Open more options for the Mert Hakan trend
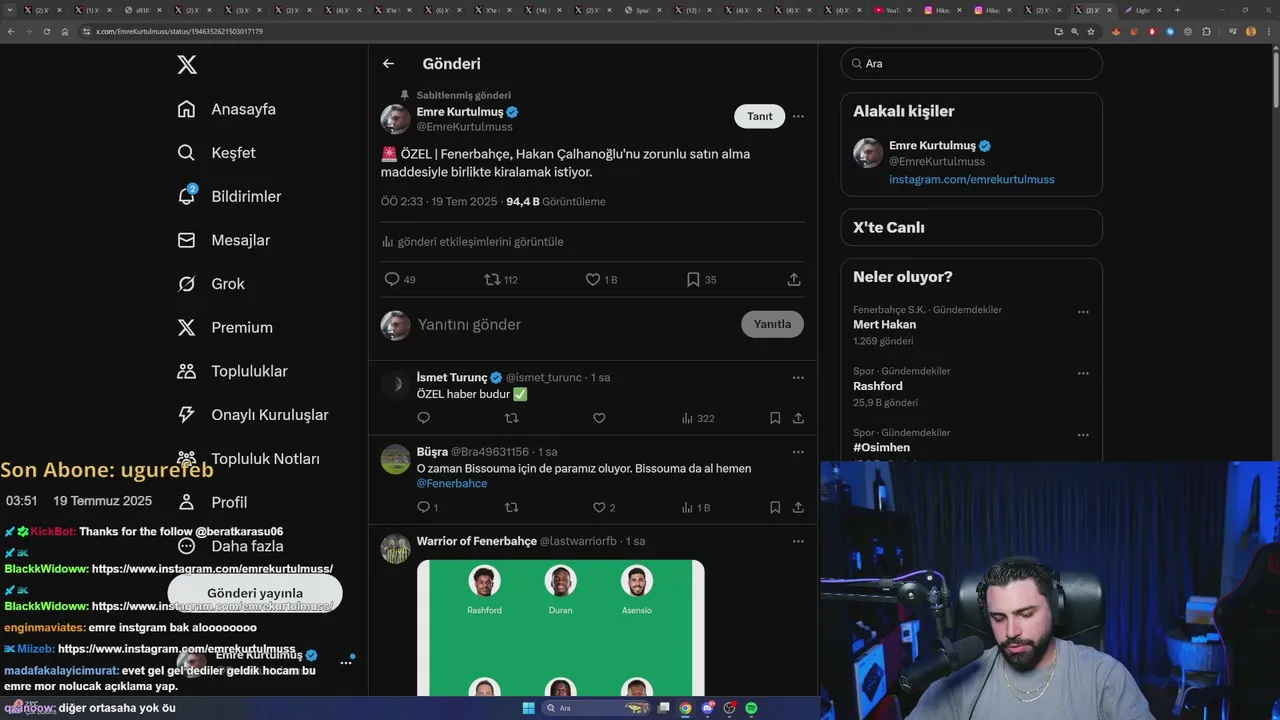Screen dimensions: 1280x720 (x=1083, y=312)
